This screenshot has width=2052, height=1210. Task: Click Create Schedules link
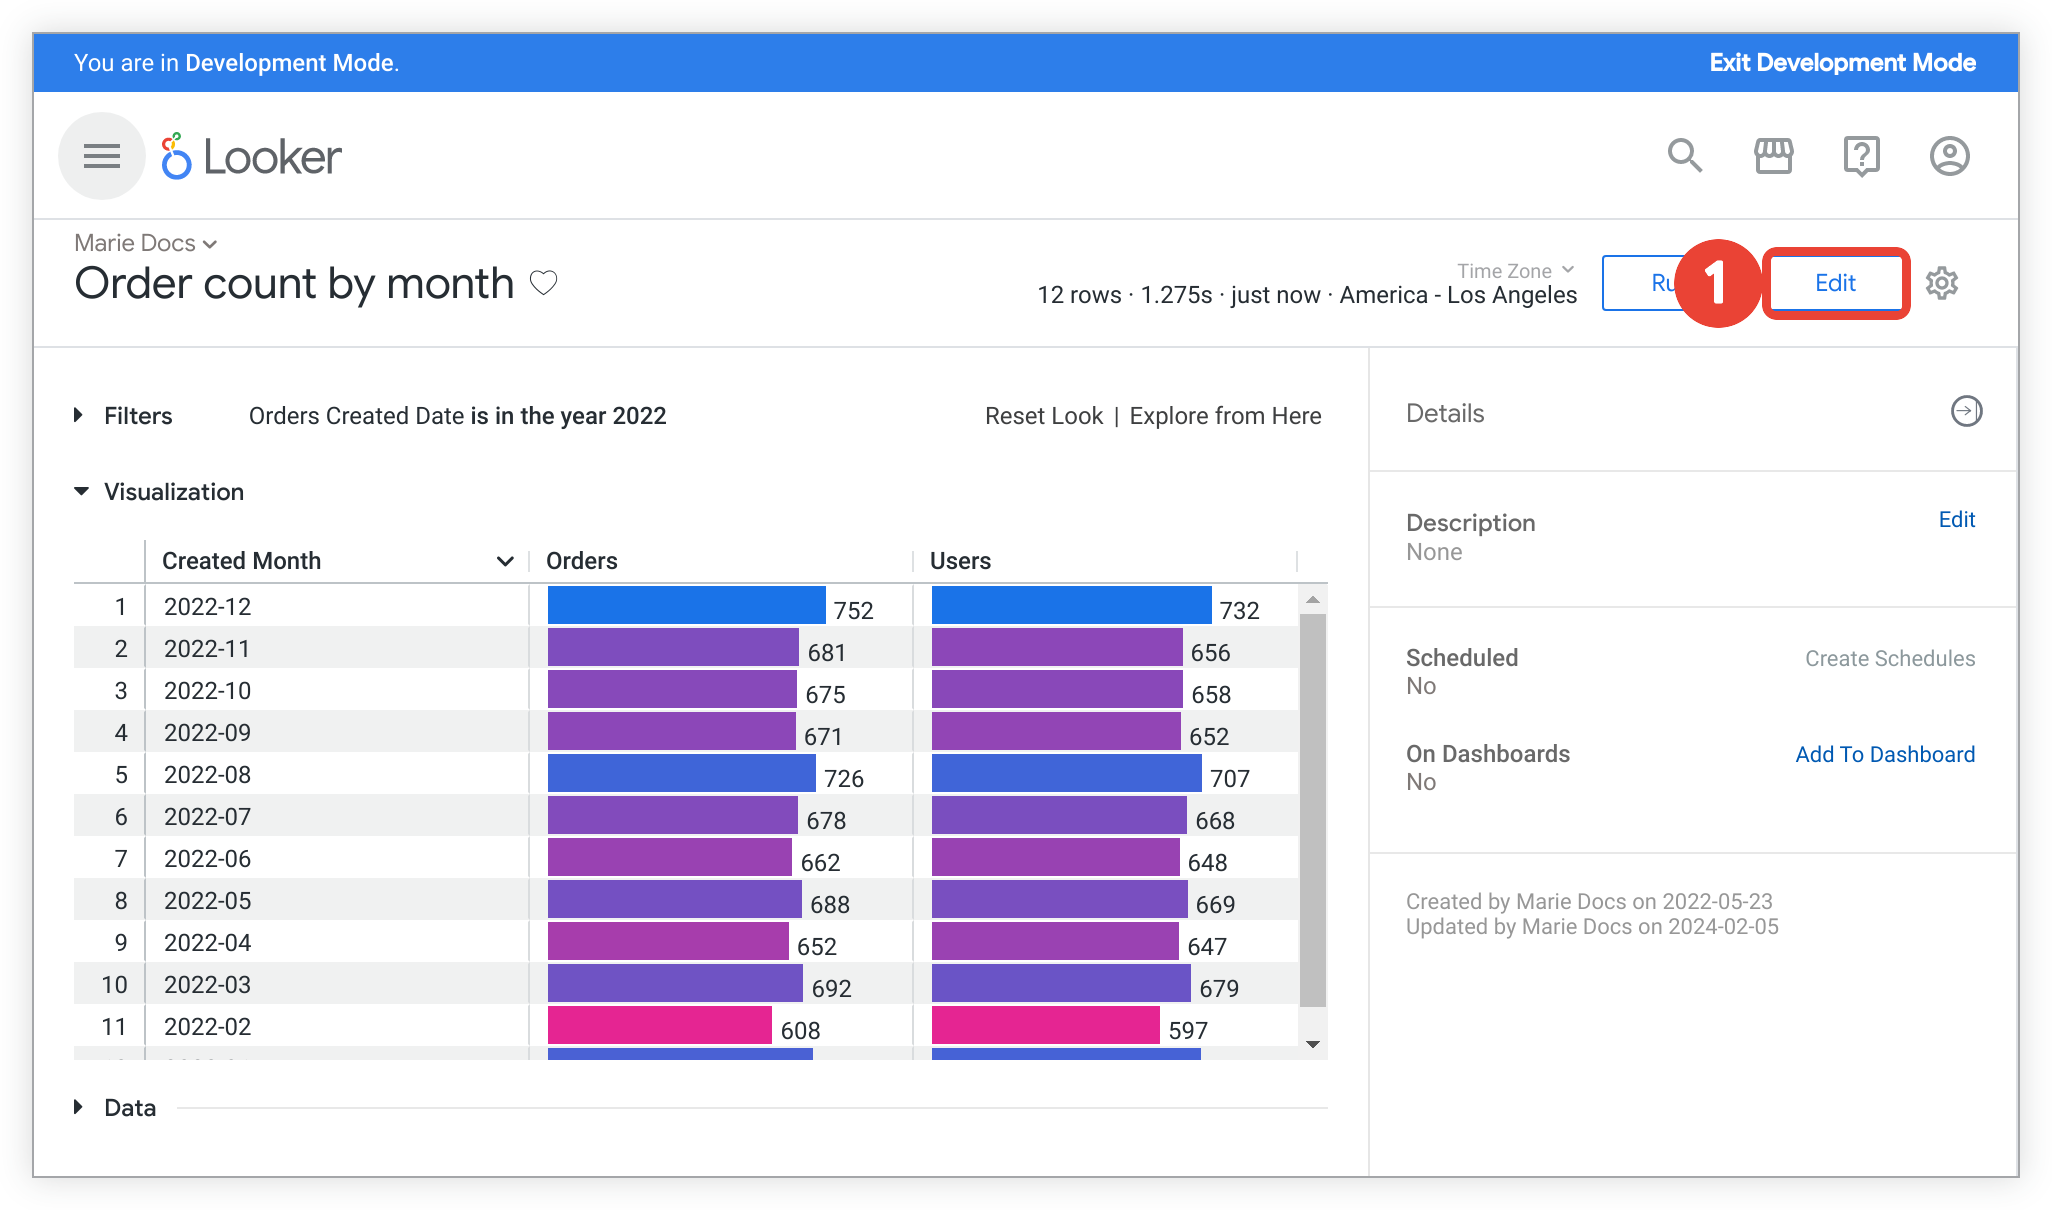point(1889,658)
